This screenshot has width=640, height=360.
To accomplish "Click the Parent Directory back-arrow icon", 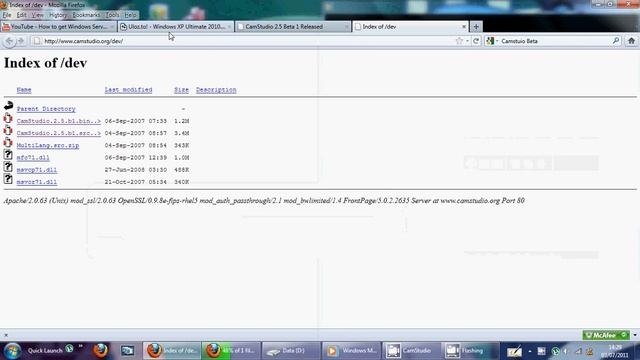I will [x=8, y=106].
